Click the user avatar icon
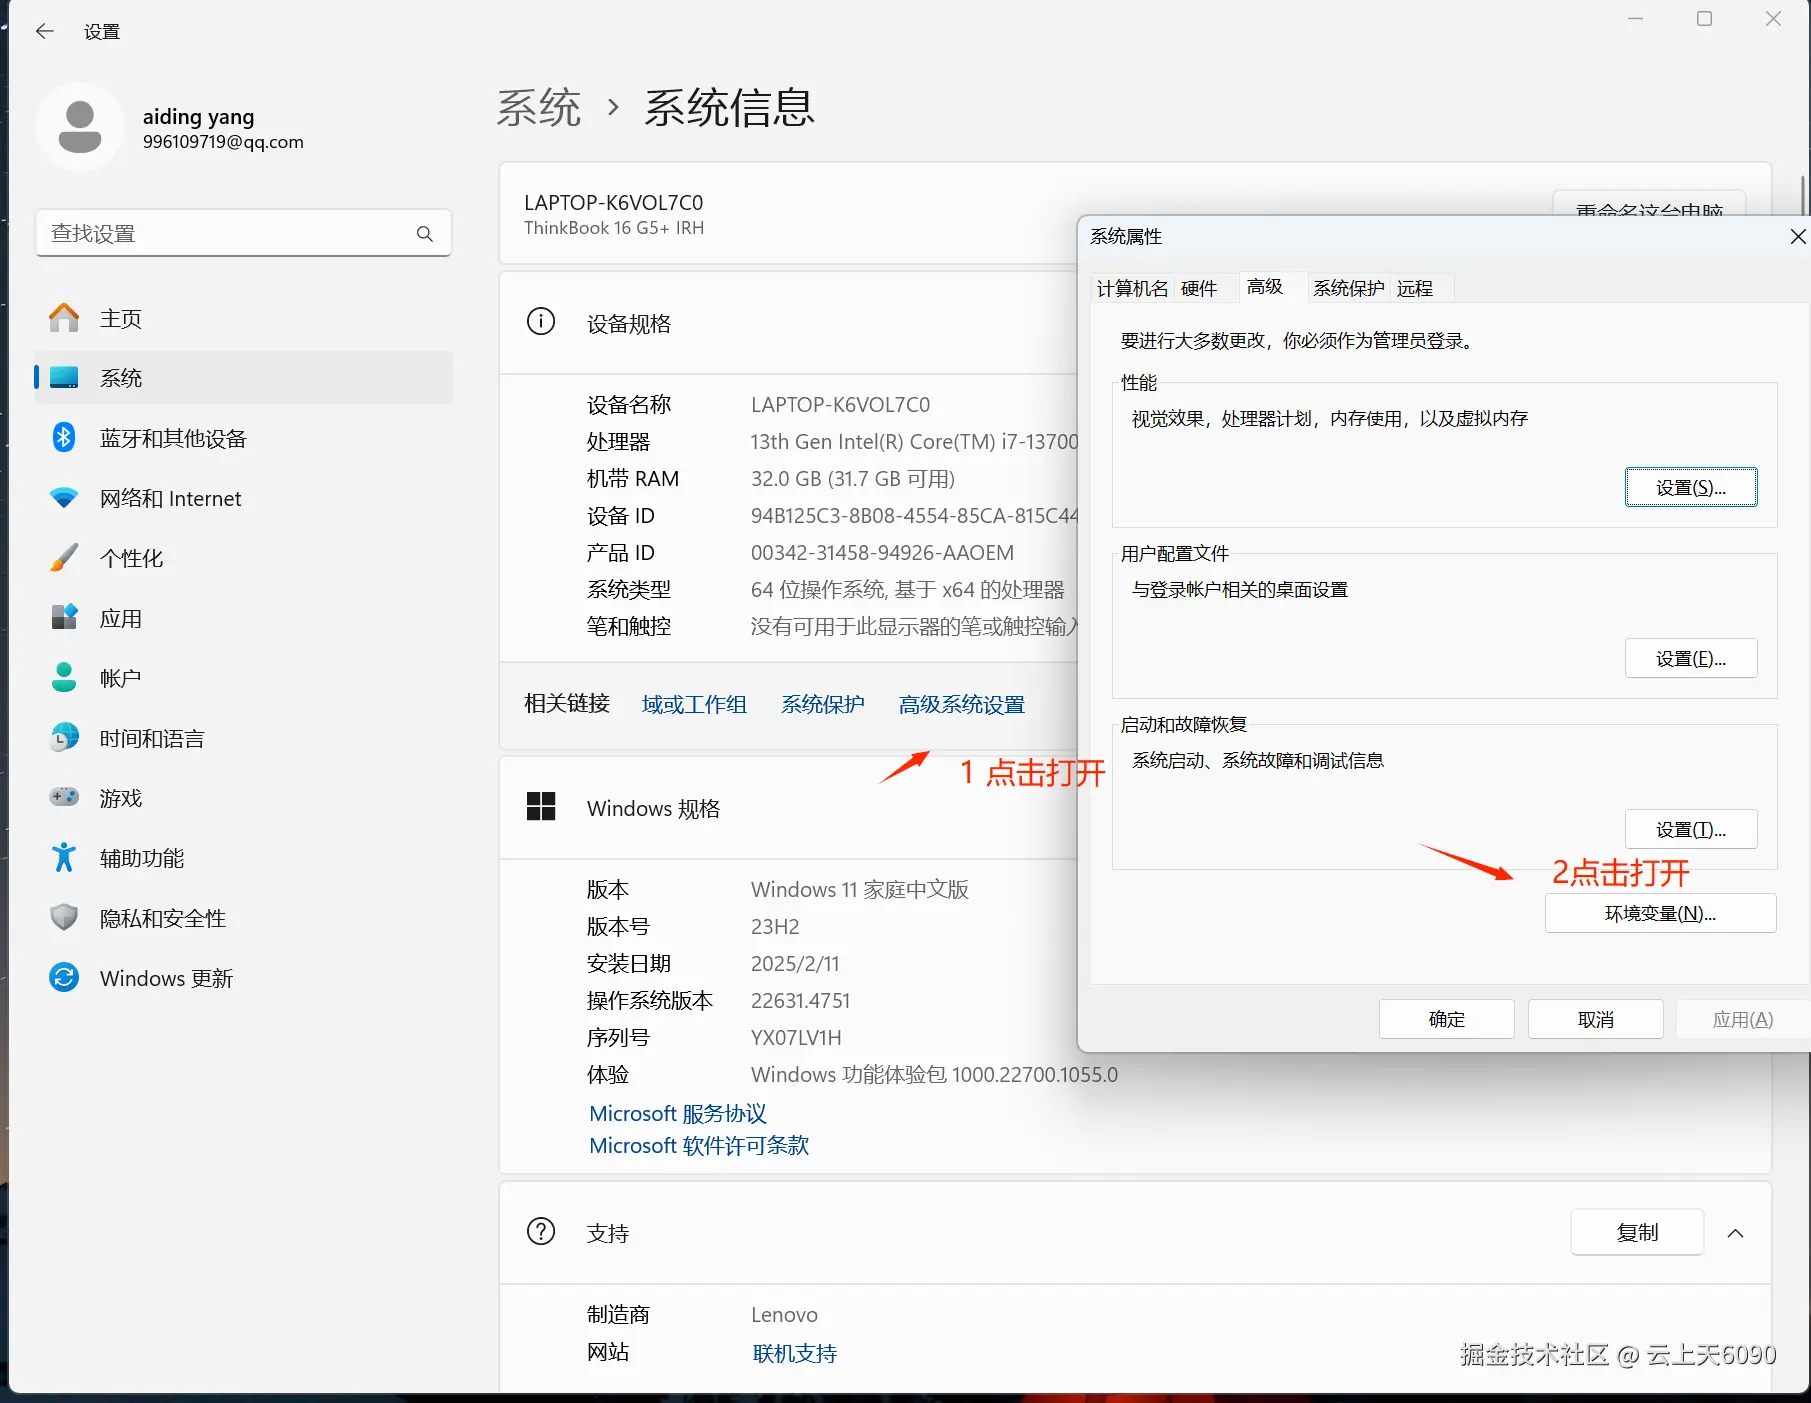The image size is (1811, 1403). [x=80, y=127]
